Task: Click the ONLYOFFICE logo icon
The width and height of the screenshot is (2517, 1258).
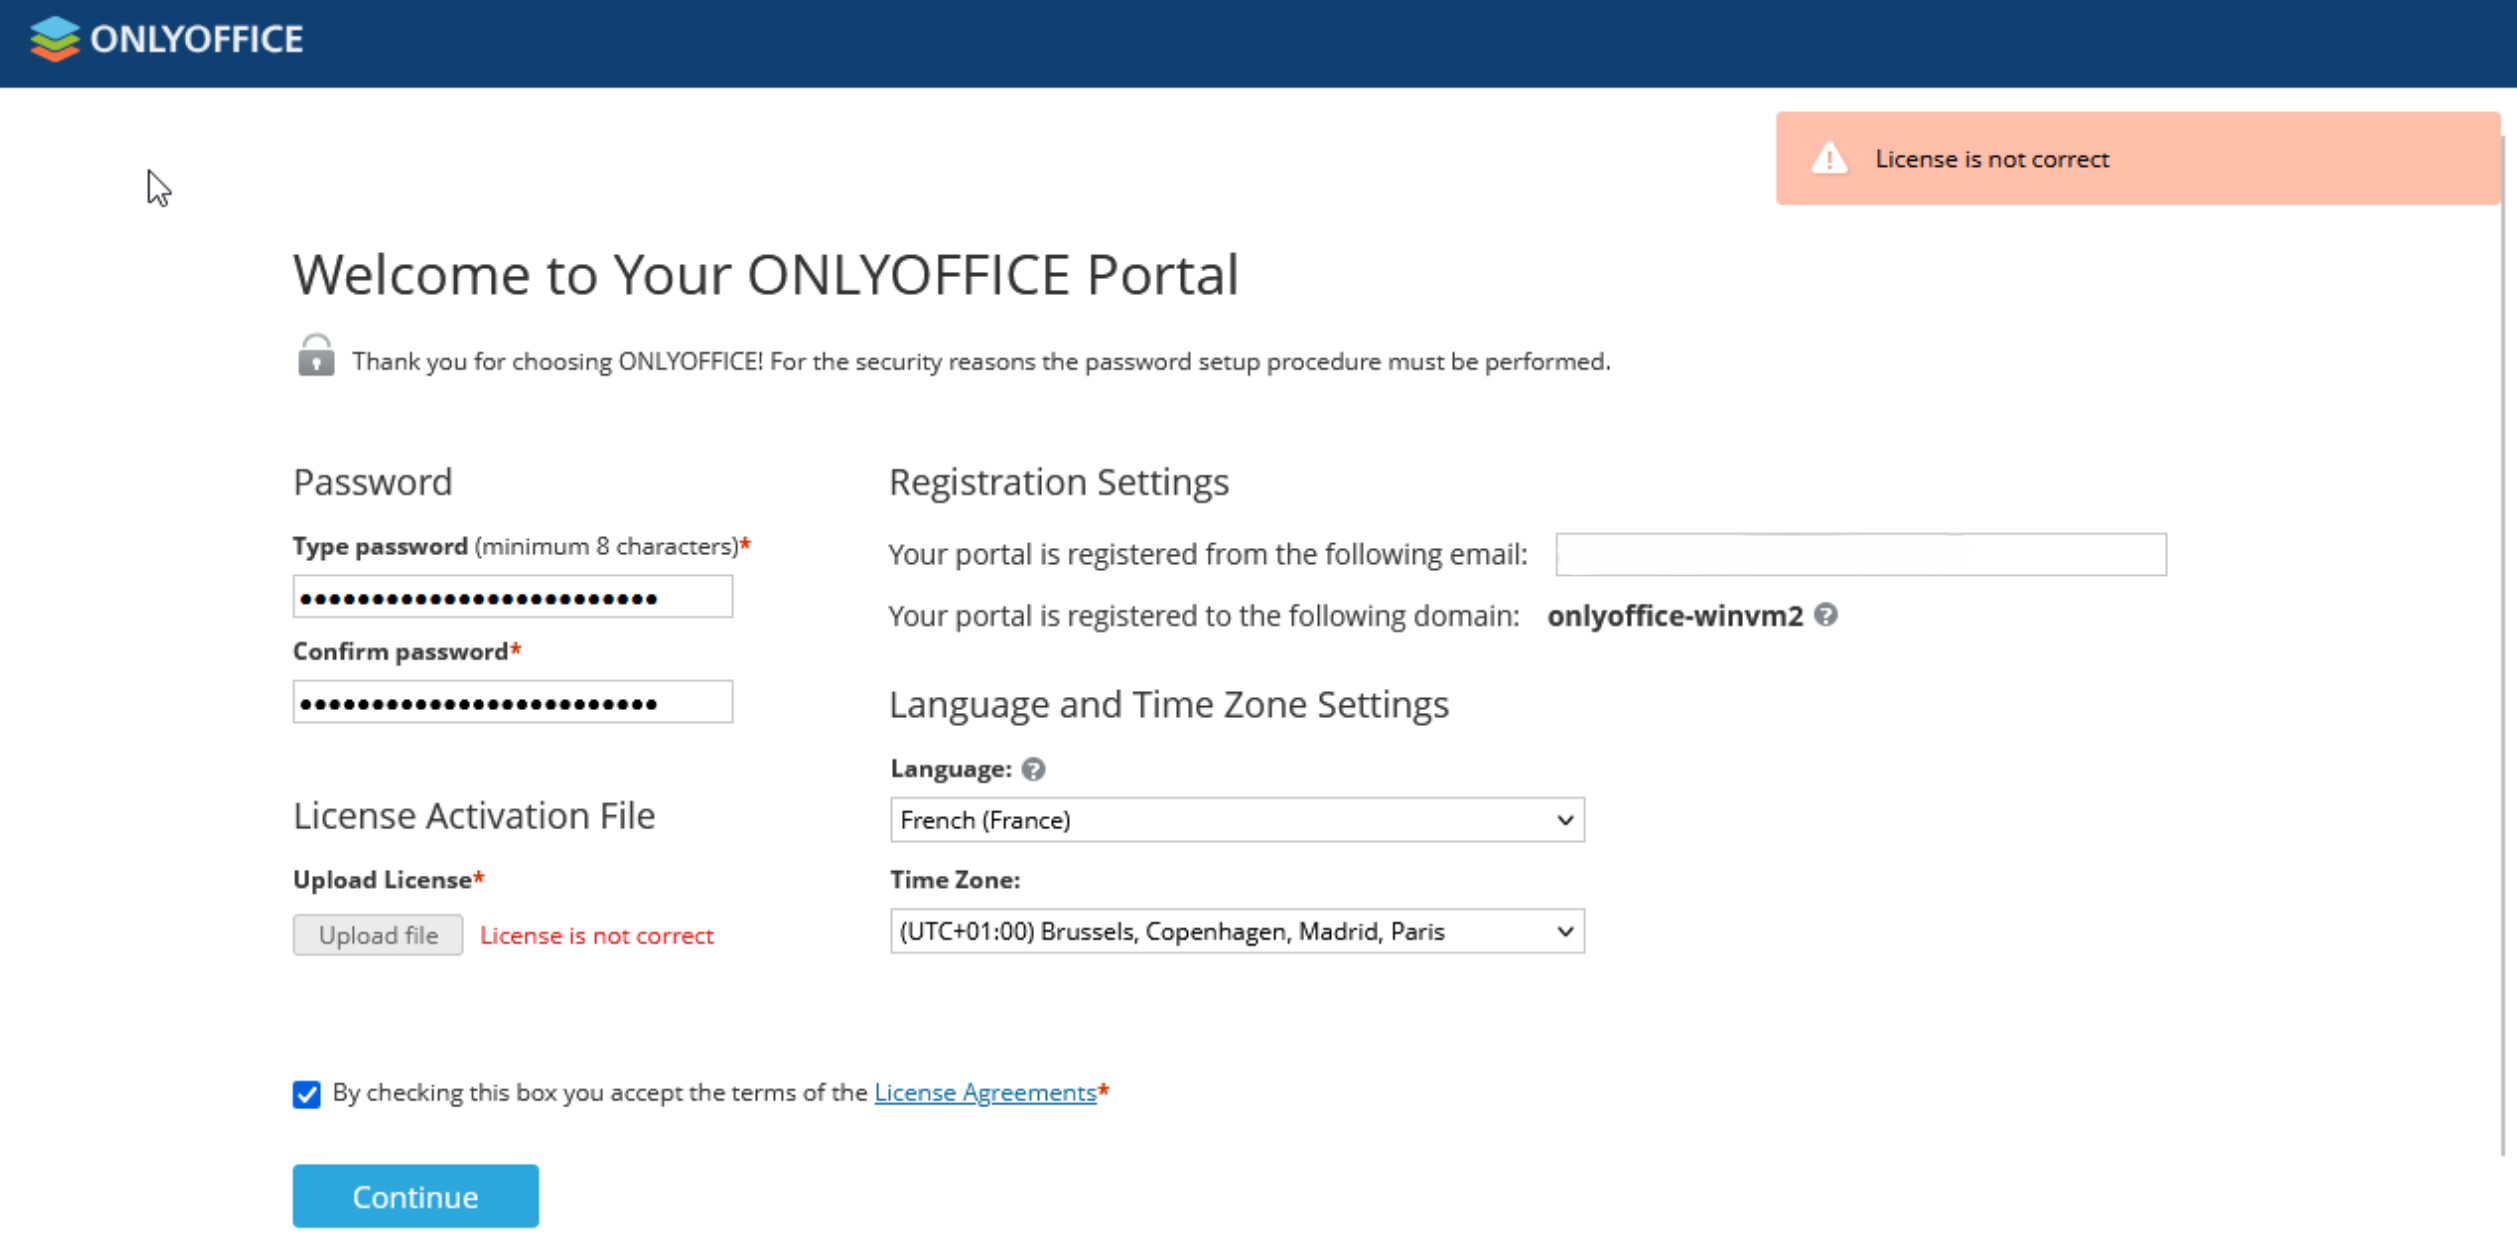Action: pyautogui.click(x=54, y=39)
